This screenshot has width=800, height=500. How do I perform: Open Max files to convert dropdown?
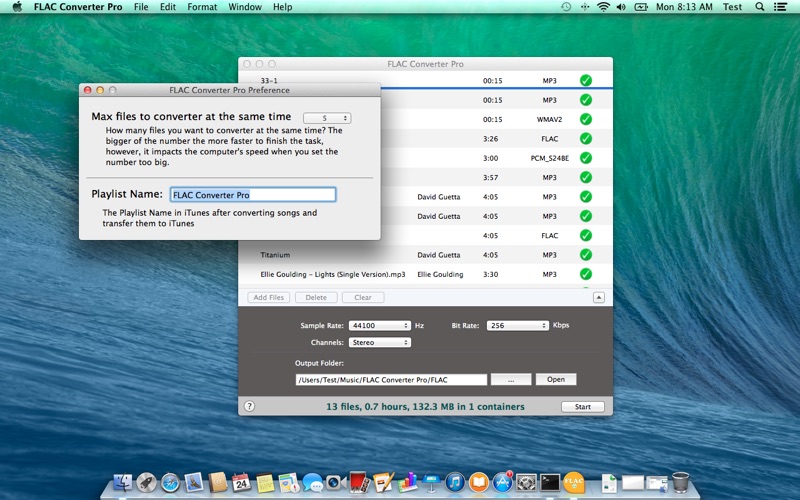tap(327, 118)
